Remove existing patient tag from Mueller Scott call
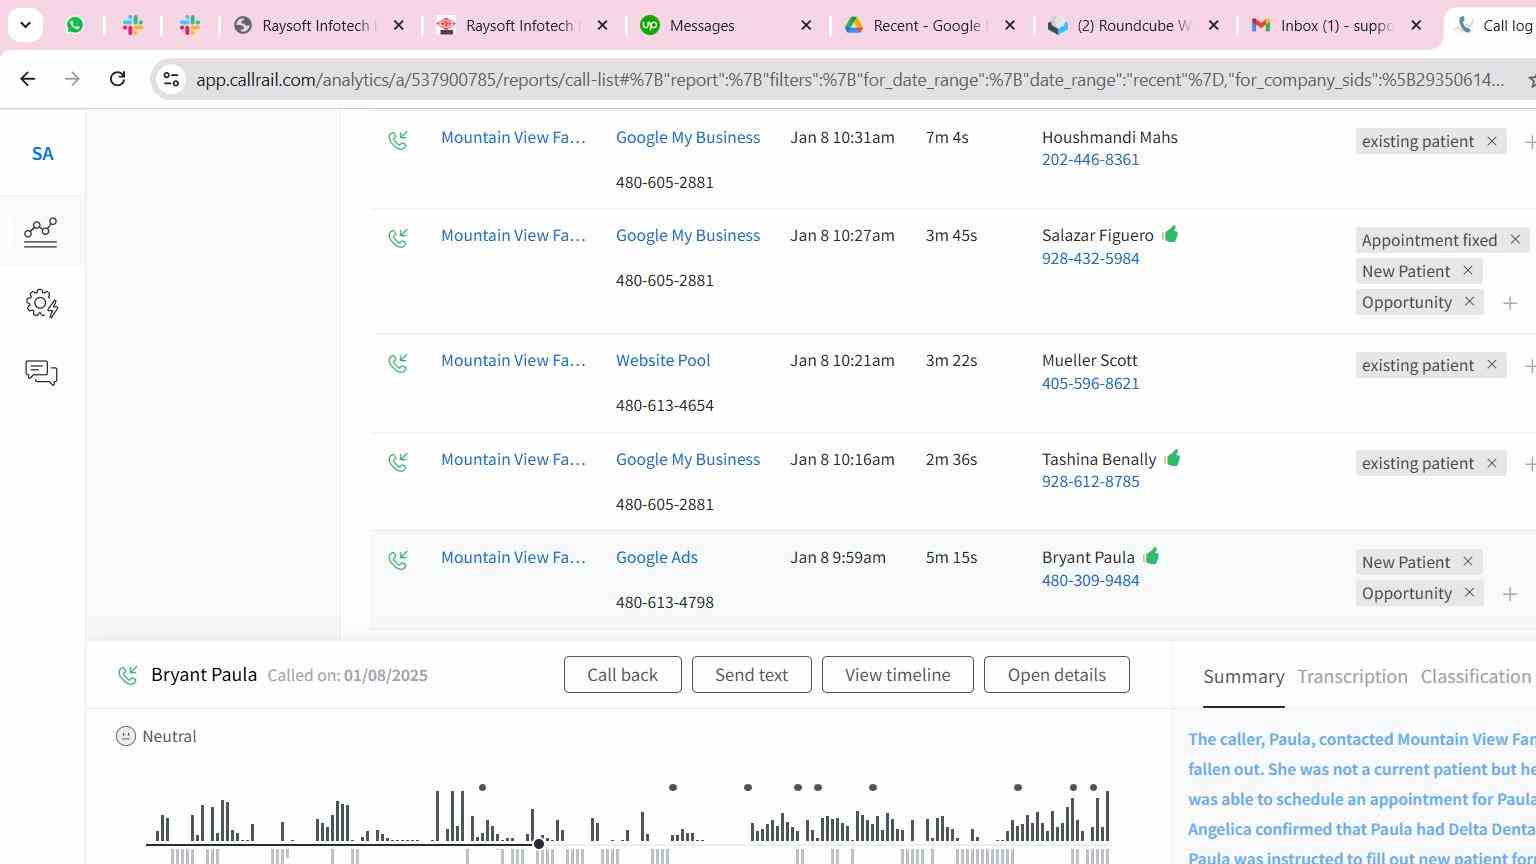The height and width of the screenshot is (864, 1536). 1491,365
